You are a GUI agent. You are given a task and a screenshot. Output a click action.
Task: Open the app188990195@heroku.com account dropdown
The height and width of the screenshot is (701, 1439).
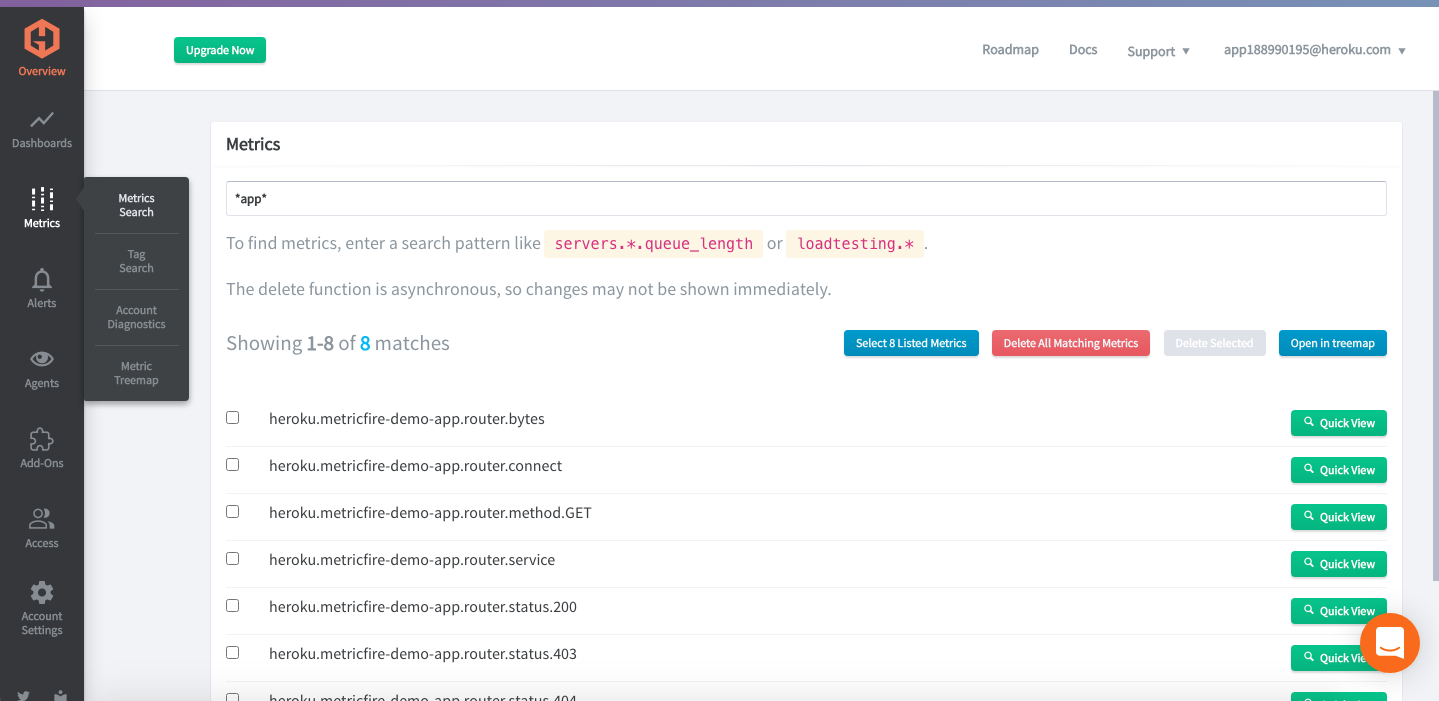click(1314, 50)
